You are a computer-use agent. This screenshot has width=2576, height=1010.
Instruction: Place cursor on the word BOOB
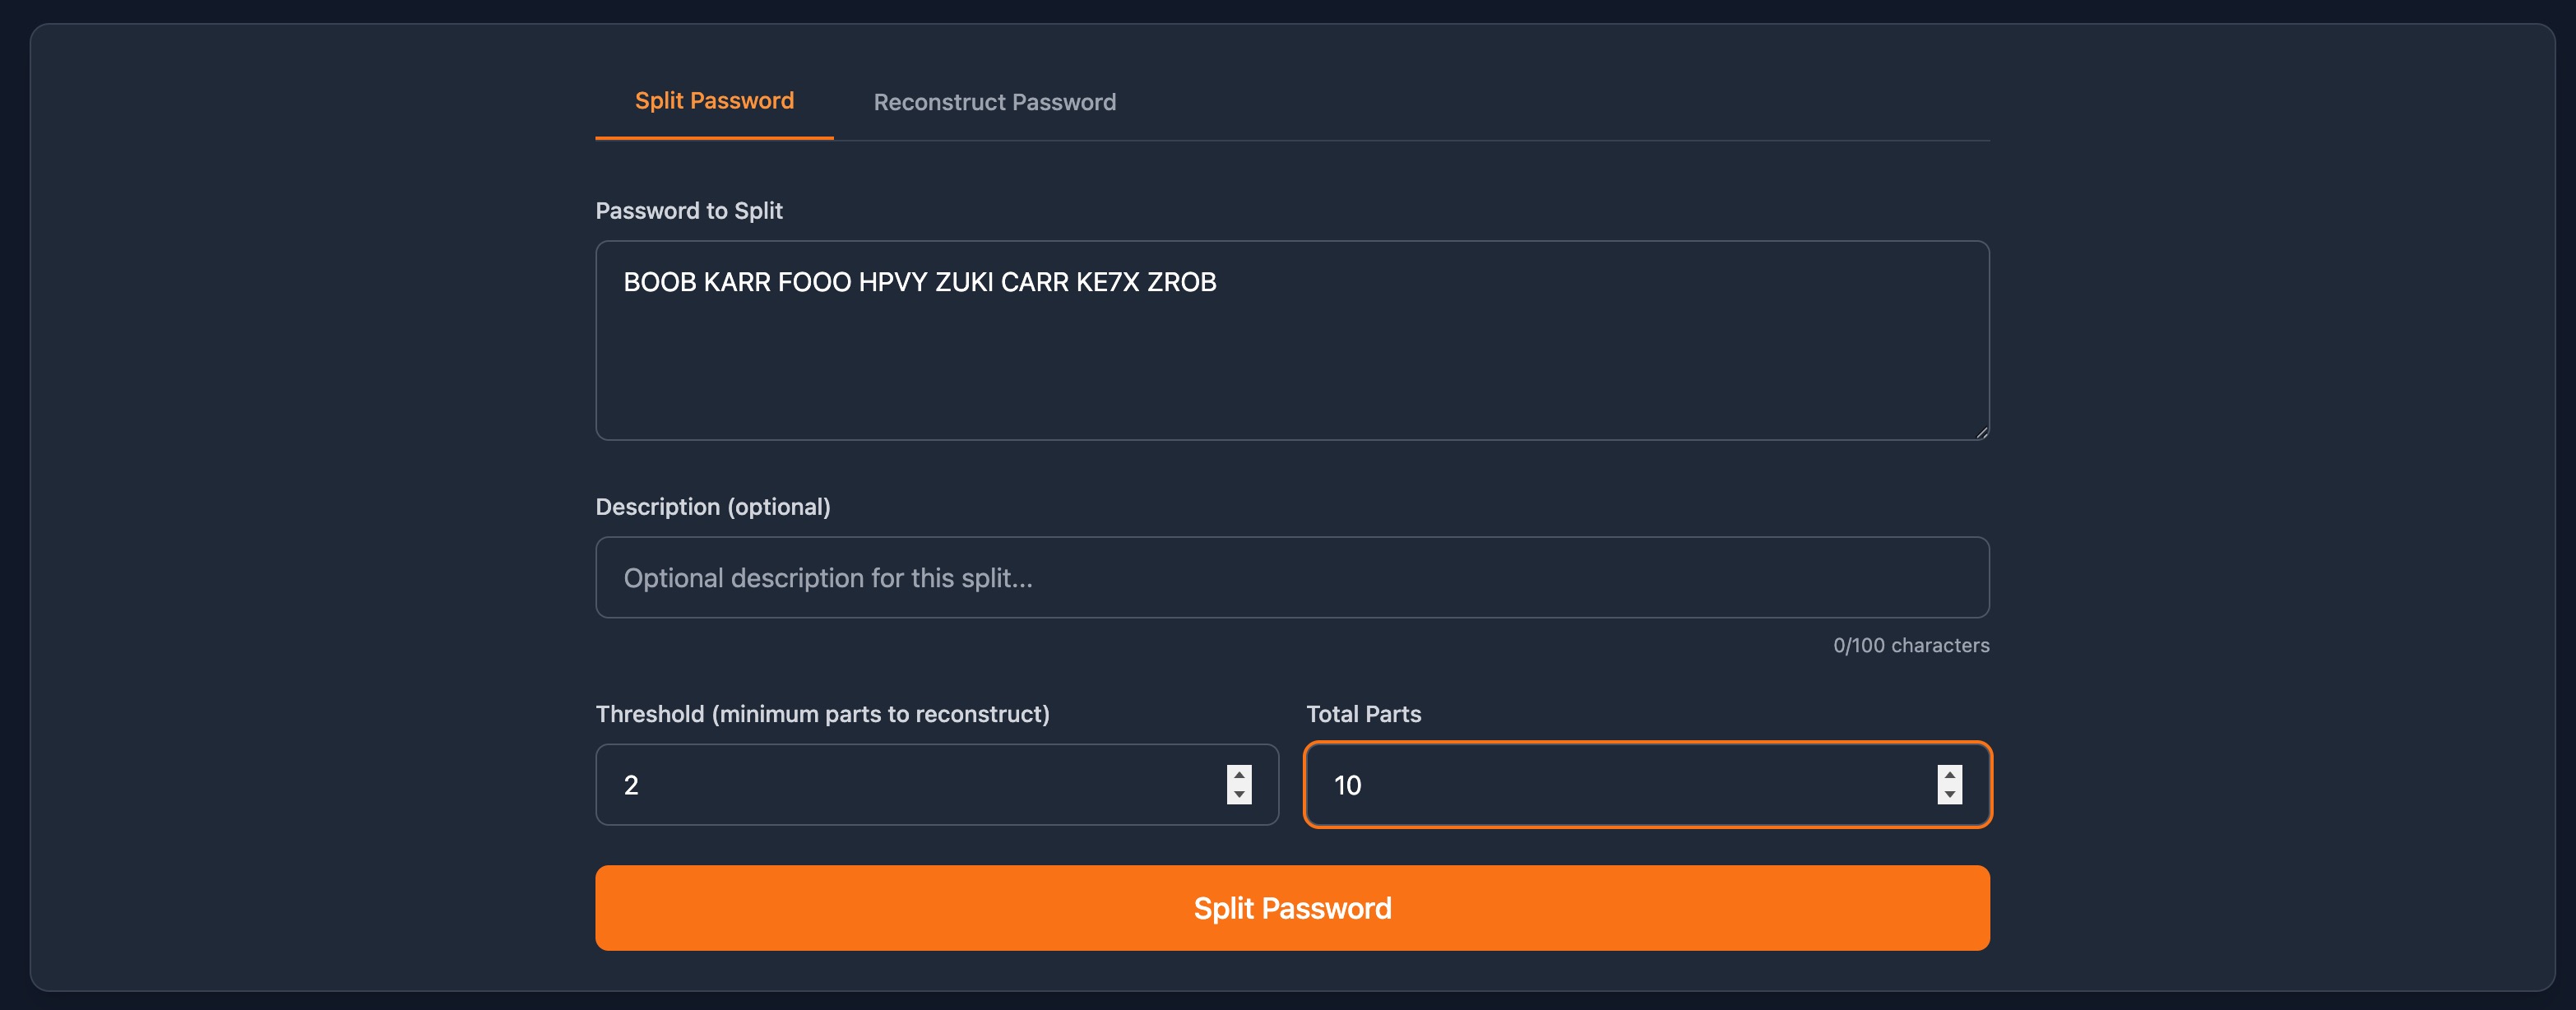(x=659, y=283)
